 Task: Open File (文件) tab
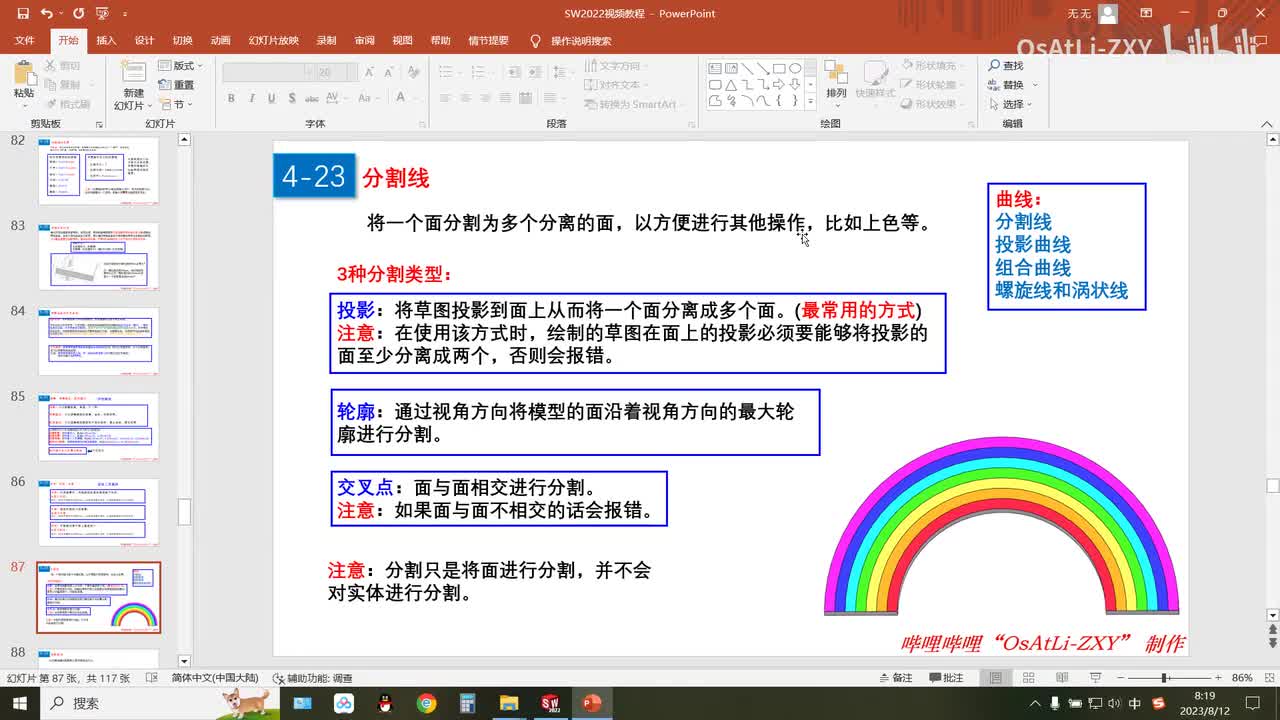click(x=25, y=41)
